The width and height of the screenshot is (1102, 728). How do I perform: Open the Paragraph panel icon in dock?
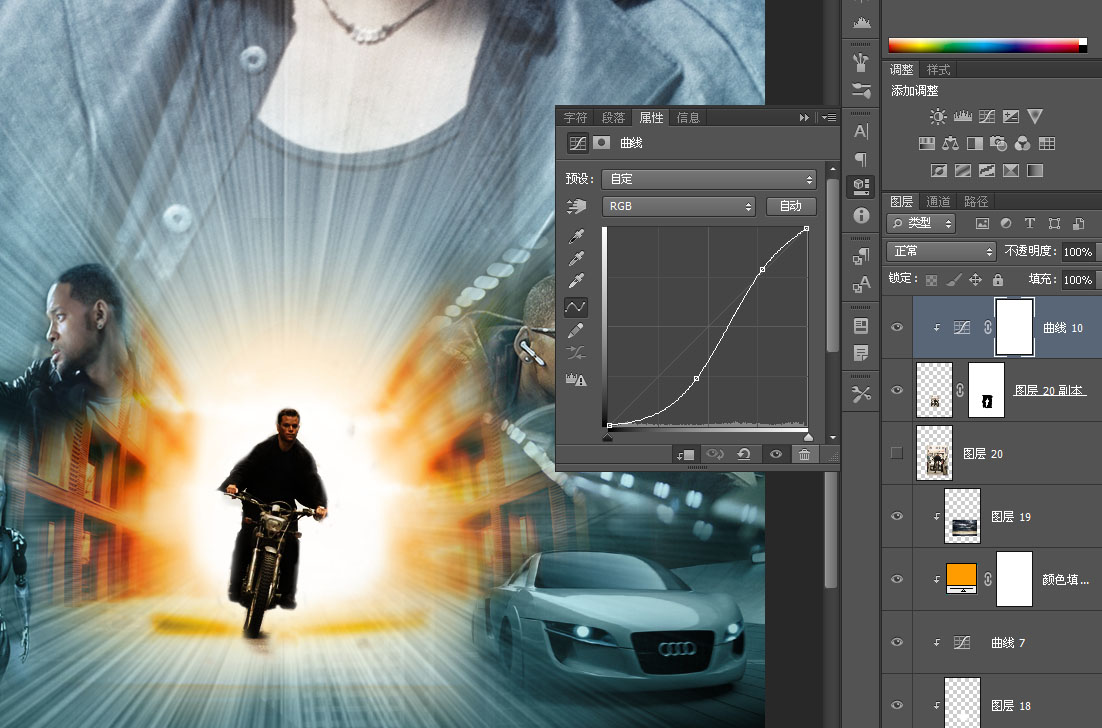(861, 159)
